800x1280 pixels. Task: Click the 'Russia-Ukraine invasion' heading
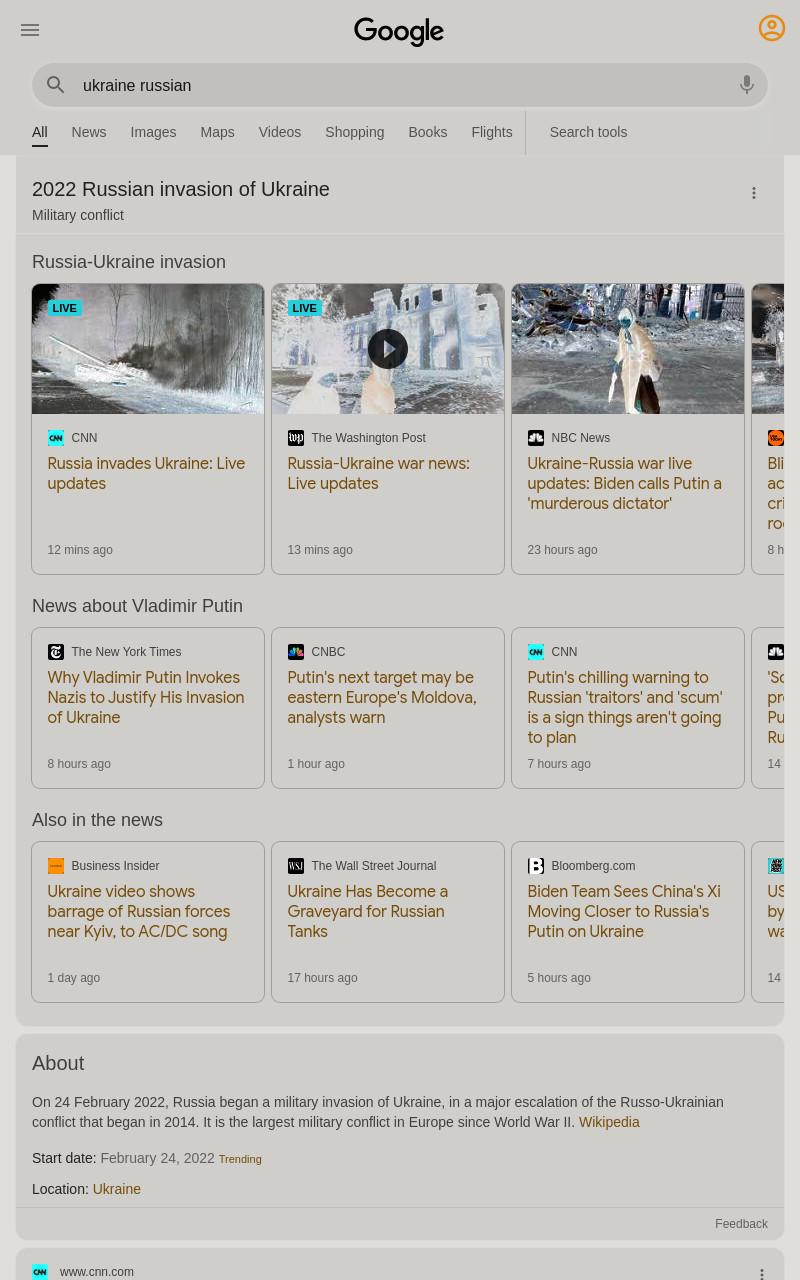pos(129,262)
